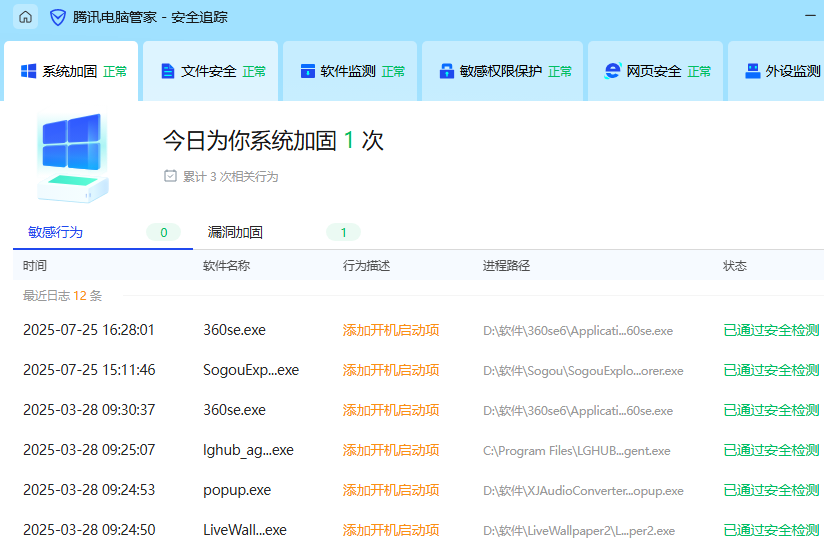Click the document icon on 文件安全 tab

167,71
